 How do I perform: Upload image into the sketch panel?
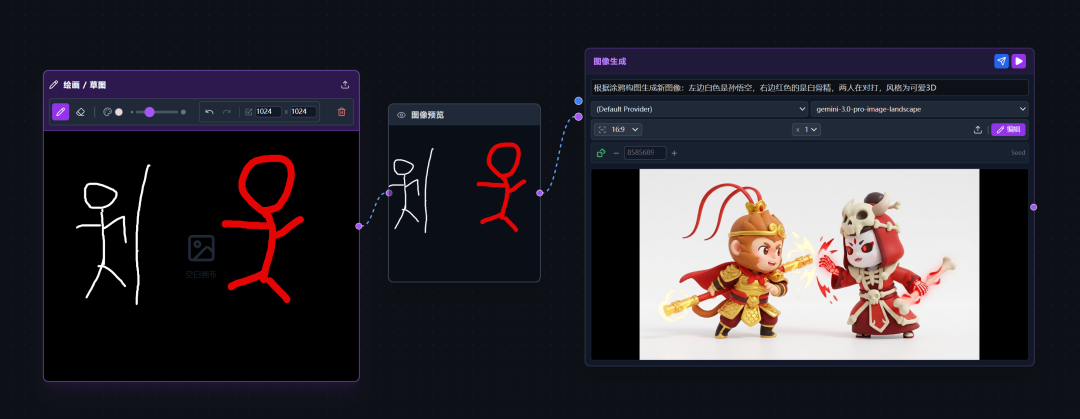click(345, 85)
